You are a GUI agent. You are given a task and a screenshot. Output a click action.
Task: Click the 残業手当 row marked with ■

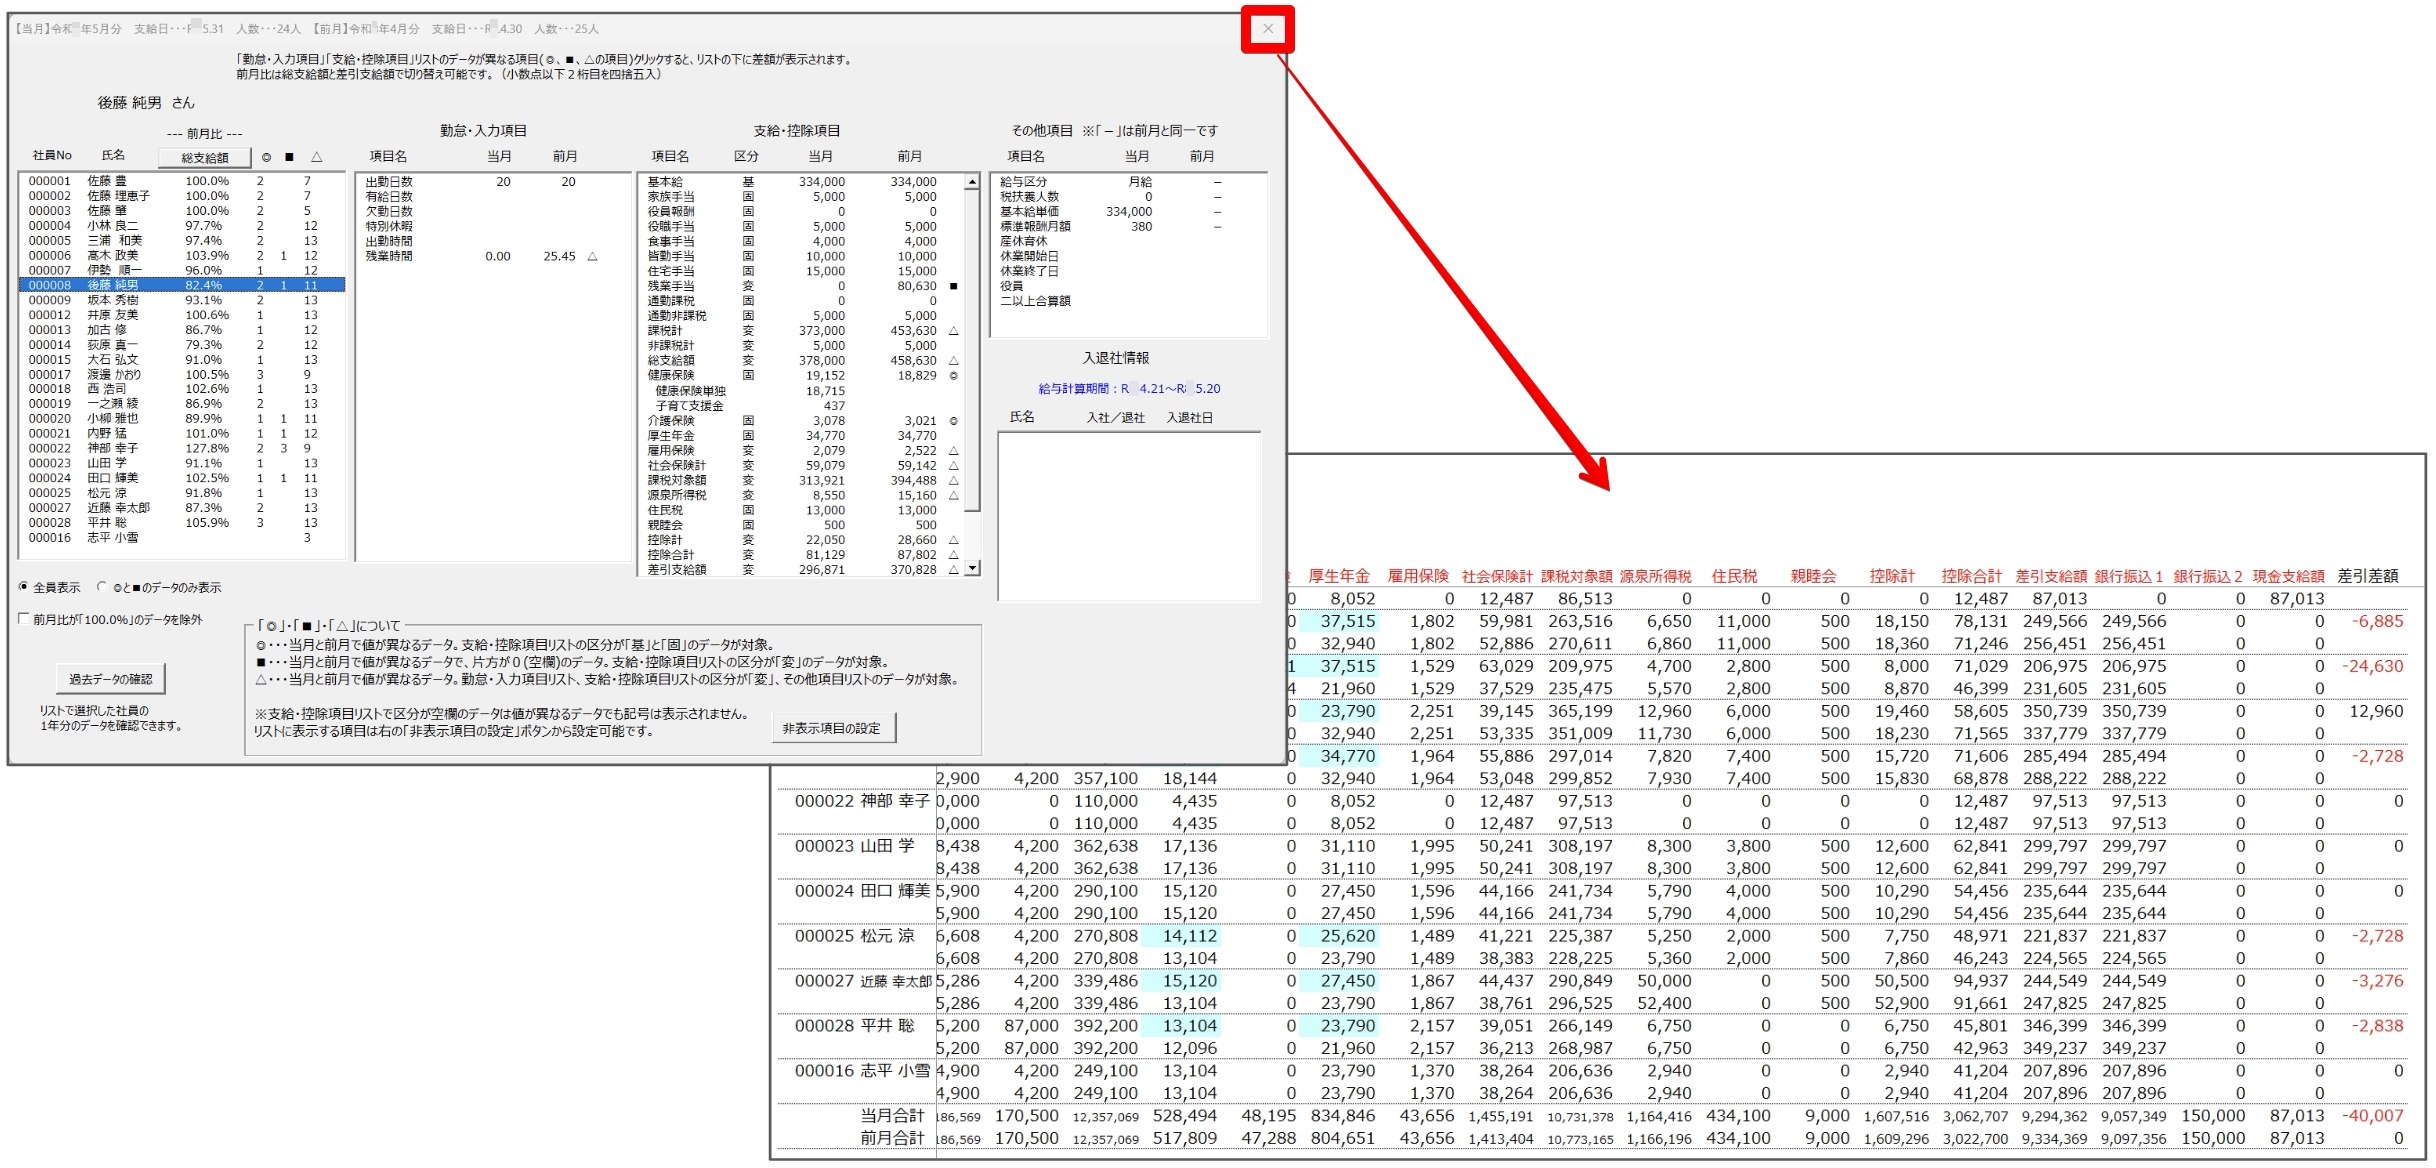click(x=801, y=286)
